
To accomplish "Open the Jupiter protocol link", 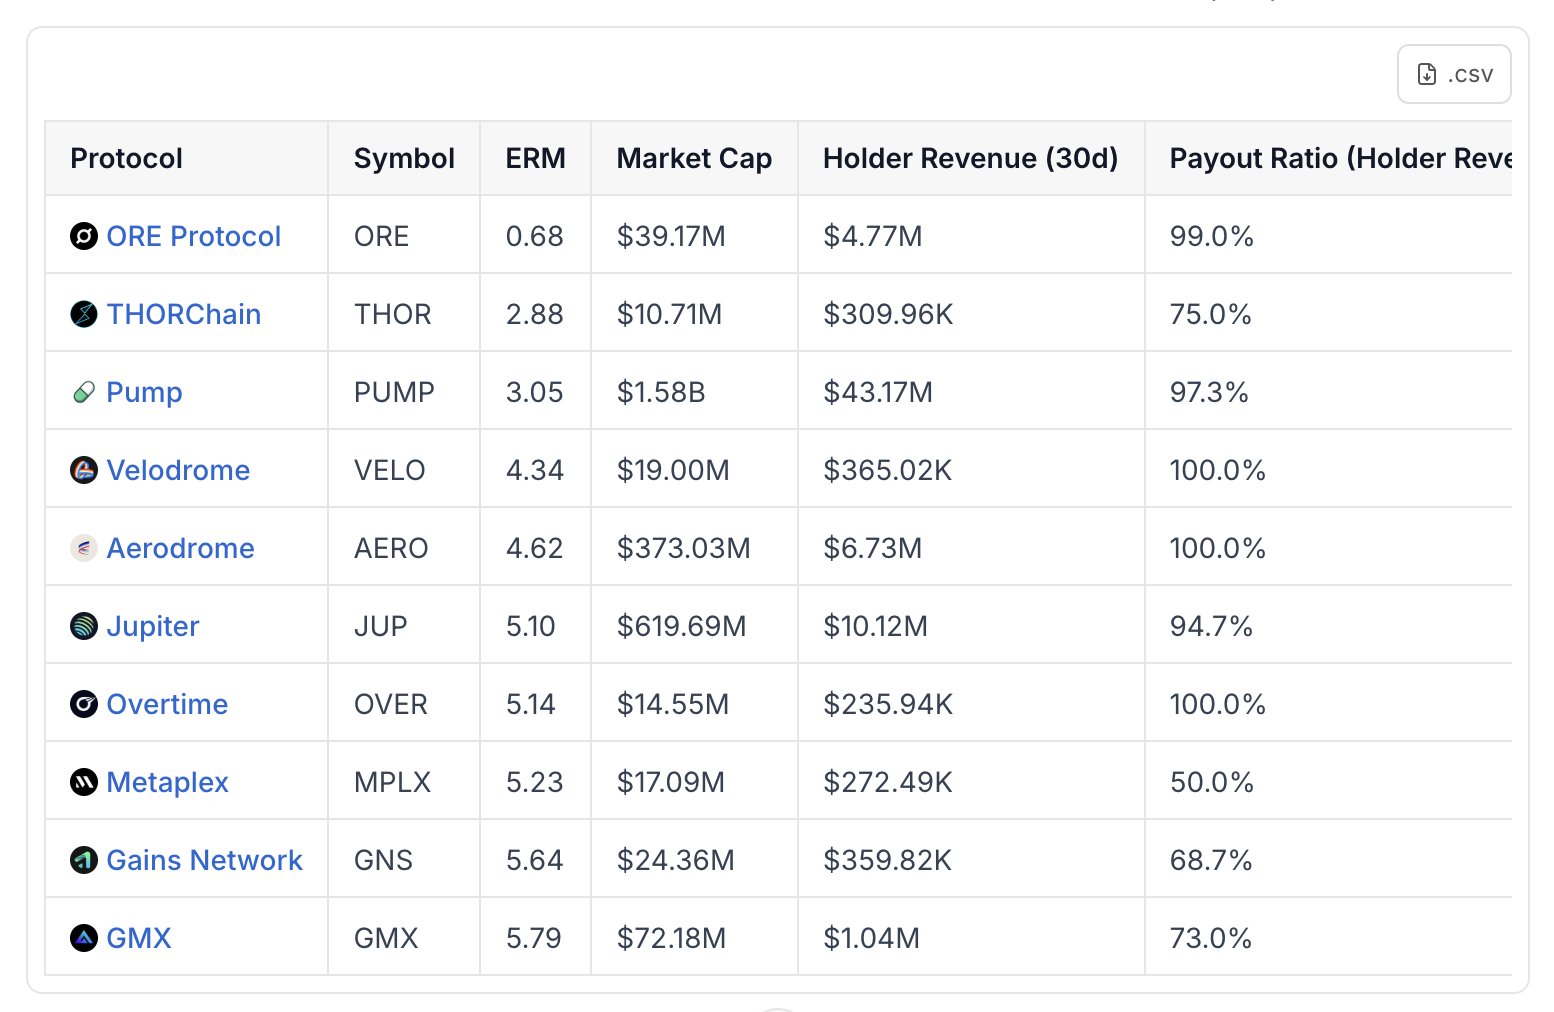I will (153, 626).
